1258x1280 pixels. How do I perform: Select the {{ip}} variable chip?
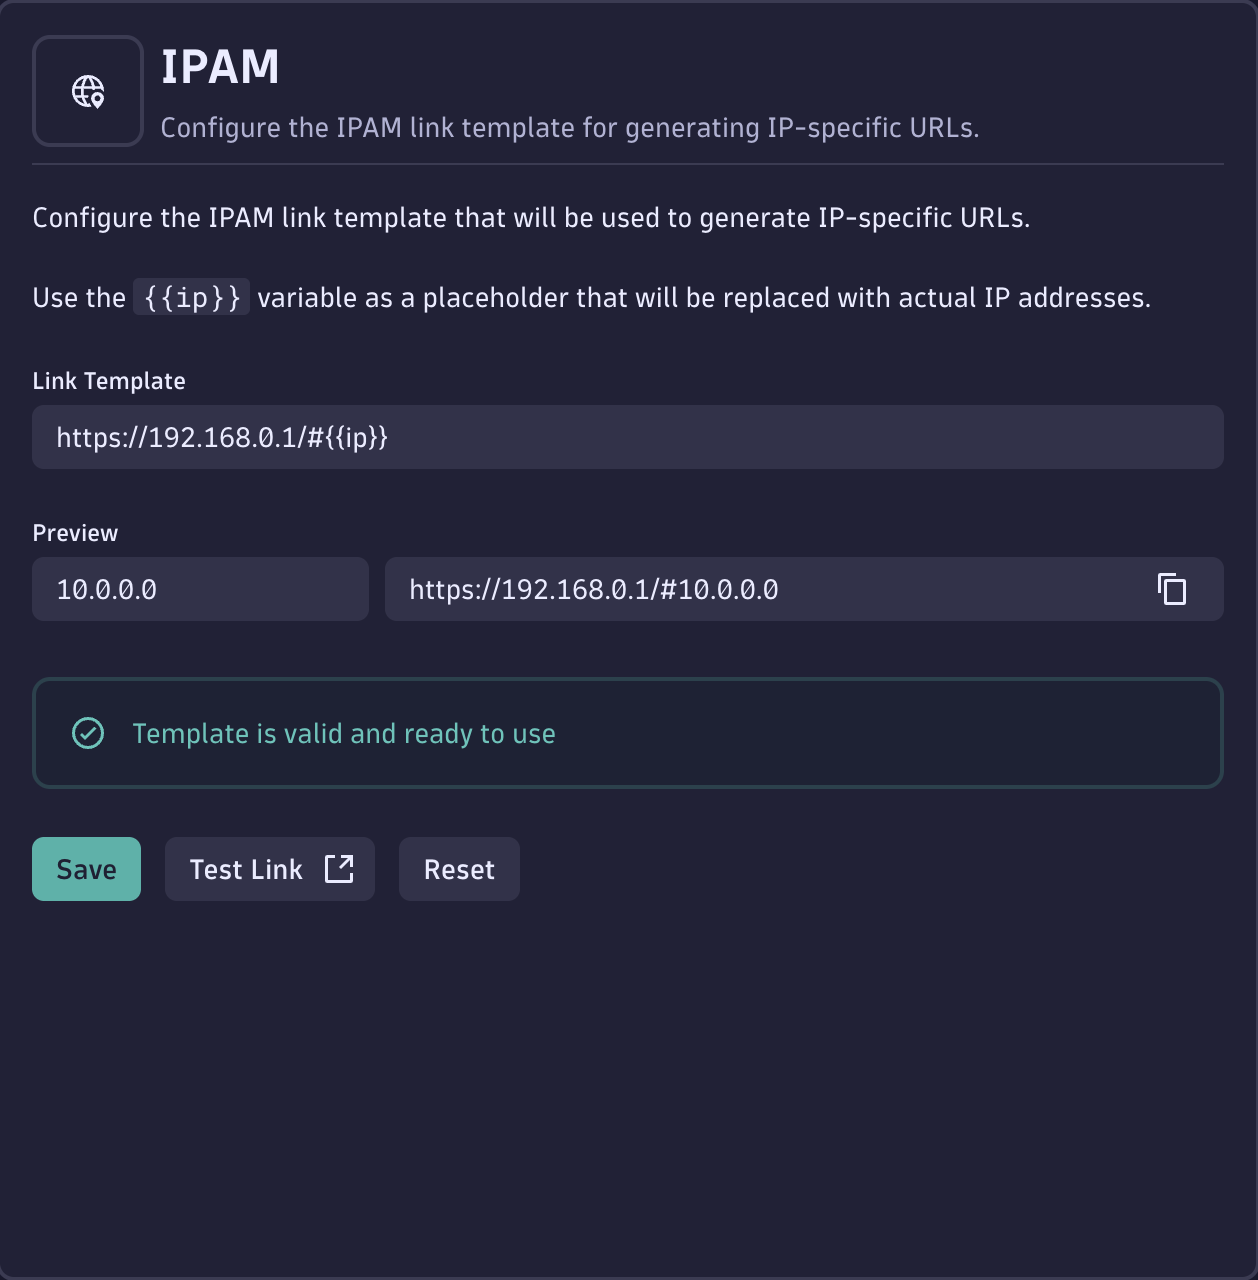point(191,297)
